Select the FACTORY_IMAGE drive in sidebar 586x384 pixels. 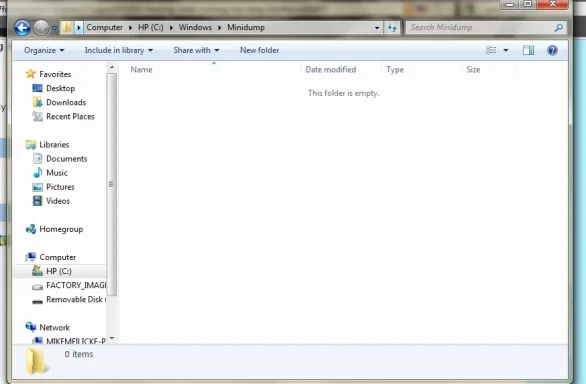pos(76,285)
